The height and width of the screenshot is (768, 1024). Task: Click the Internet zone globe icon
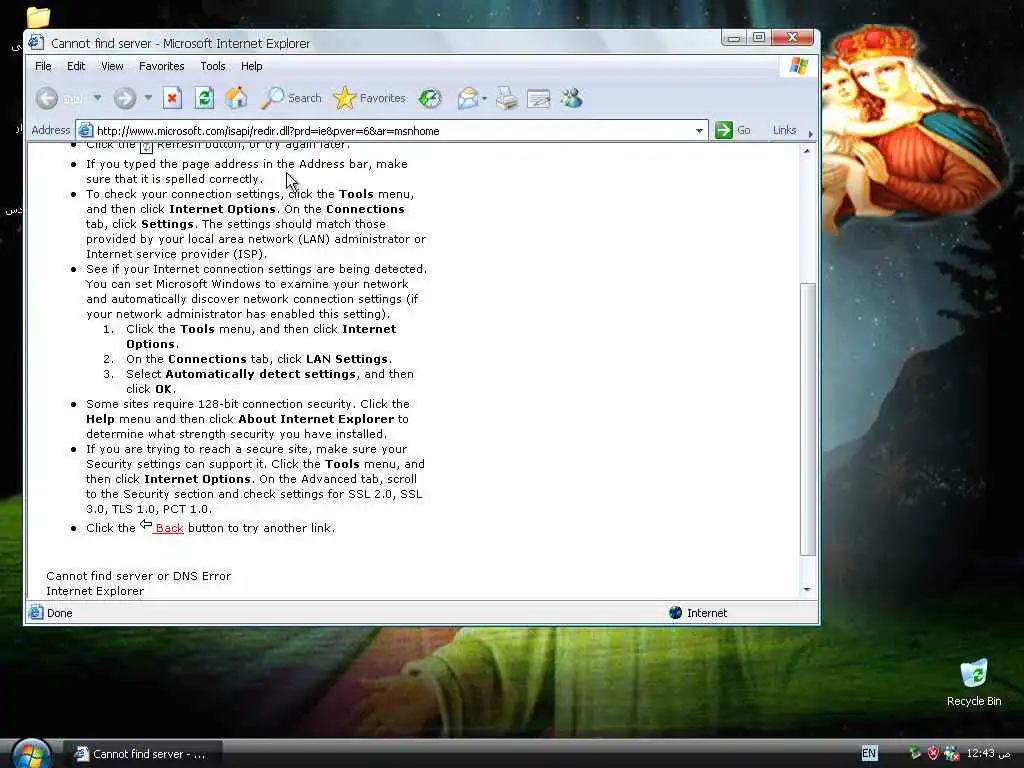[x=675, y=613]
